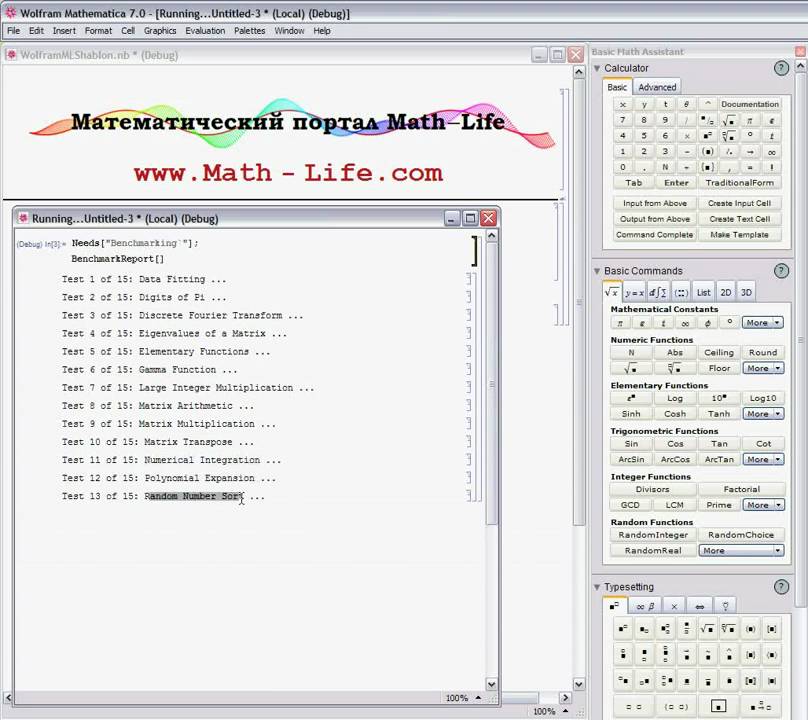Open the List tab in Basic Commands
The width and height of the screenshot is (808, 720).
pos(703,293)
